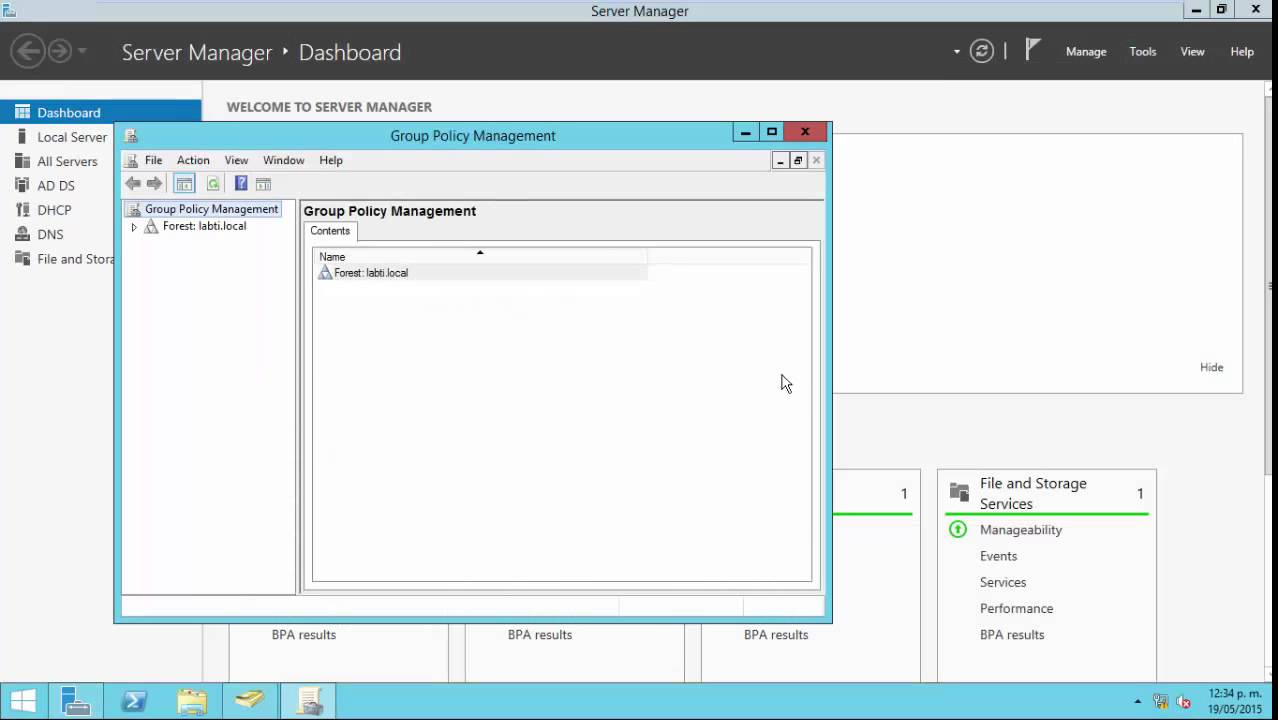Open the View menu in Group Policy Management
The height and width of the screenshot is (720, 1278).
236,160
